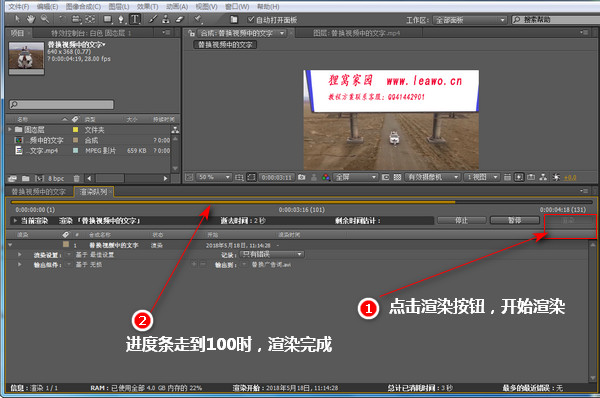Select the arrow Selection tool

[x=17, y=19]
